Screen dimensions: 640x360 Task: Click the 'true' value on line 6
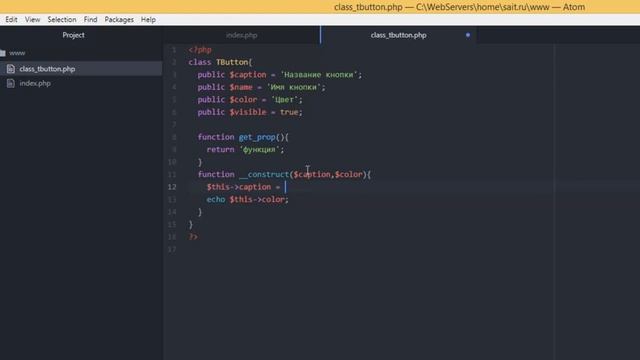tap(289, 112)
